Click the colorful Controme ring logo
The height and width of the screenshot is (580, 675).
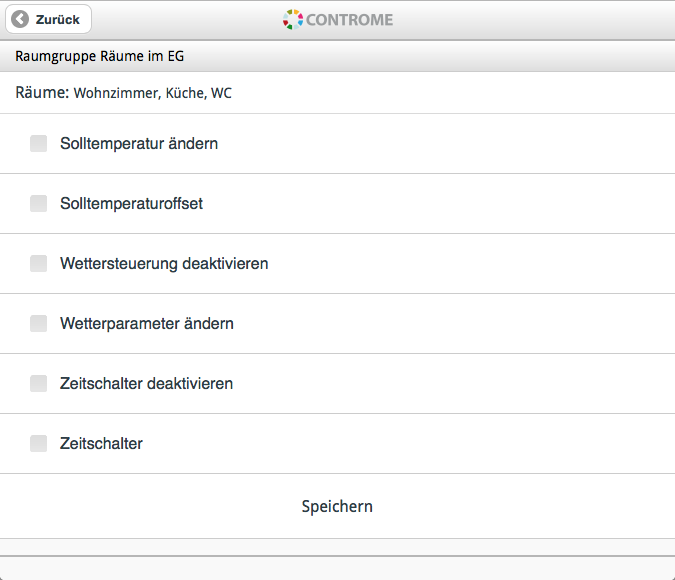[293, 19]
